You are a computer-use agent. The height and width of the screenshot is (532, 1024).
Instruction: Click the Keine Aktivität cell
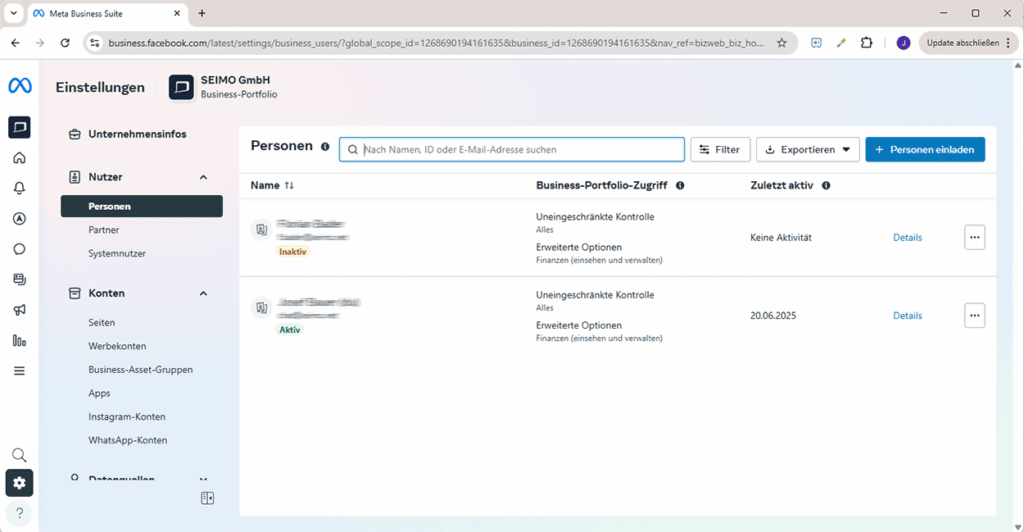point(780,238)
